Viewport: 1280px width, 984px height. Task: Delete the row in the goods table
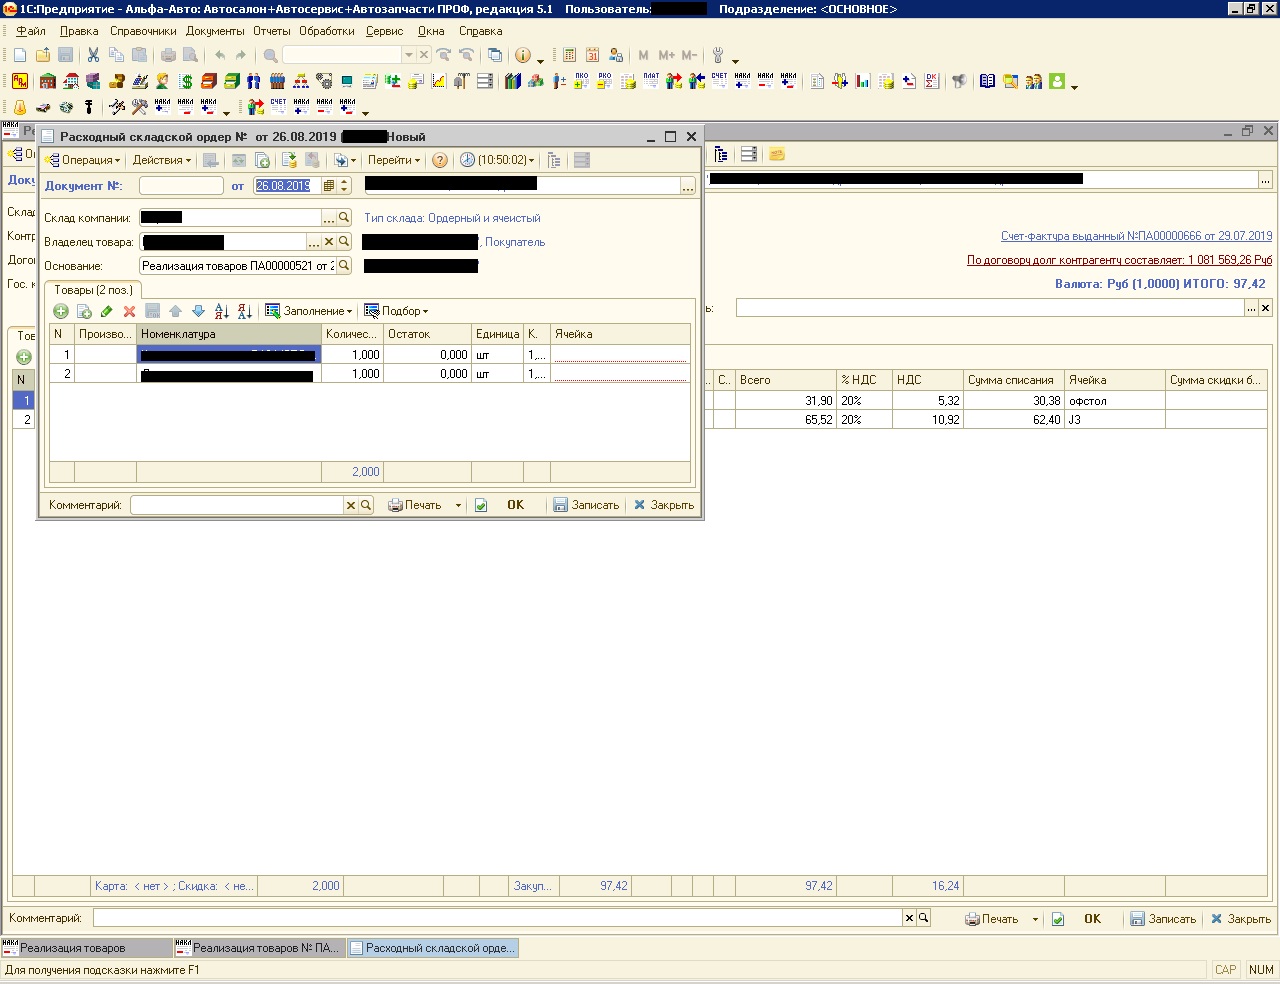[x=129, y=311]
